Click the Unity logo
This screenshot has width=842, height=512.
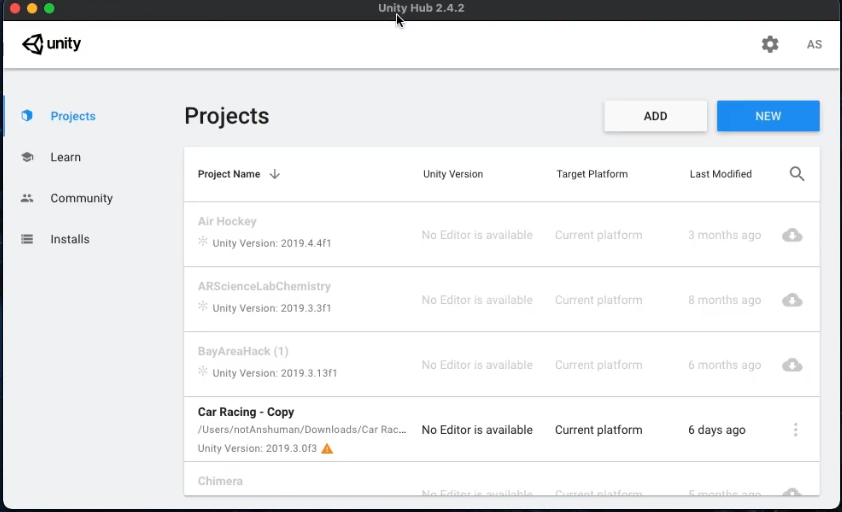(x=52, y=44)
